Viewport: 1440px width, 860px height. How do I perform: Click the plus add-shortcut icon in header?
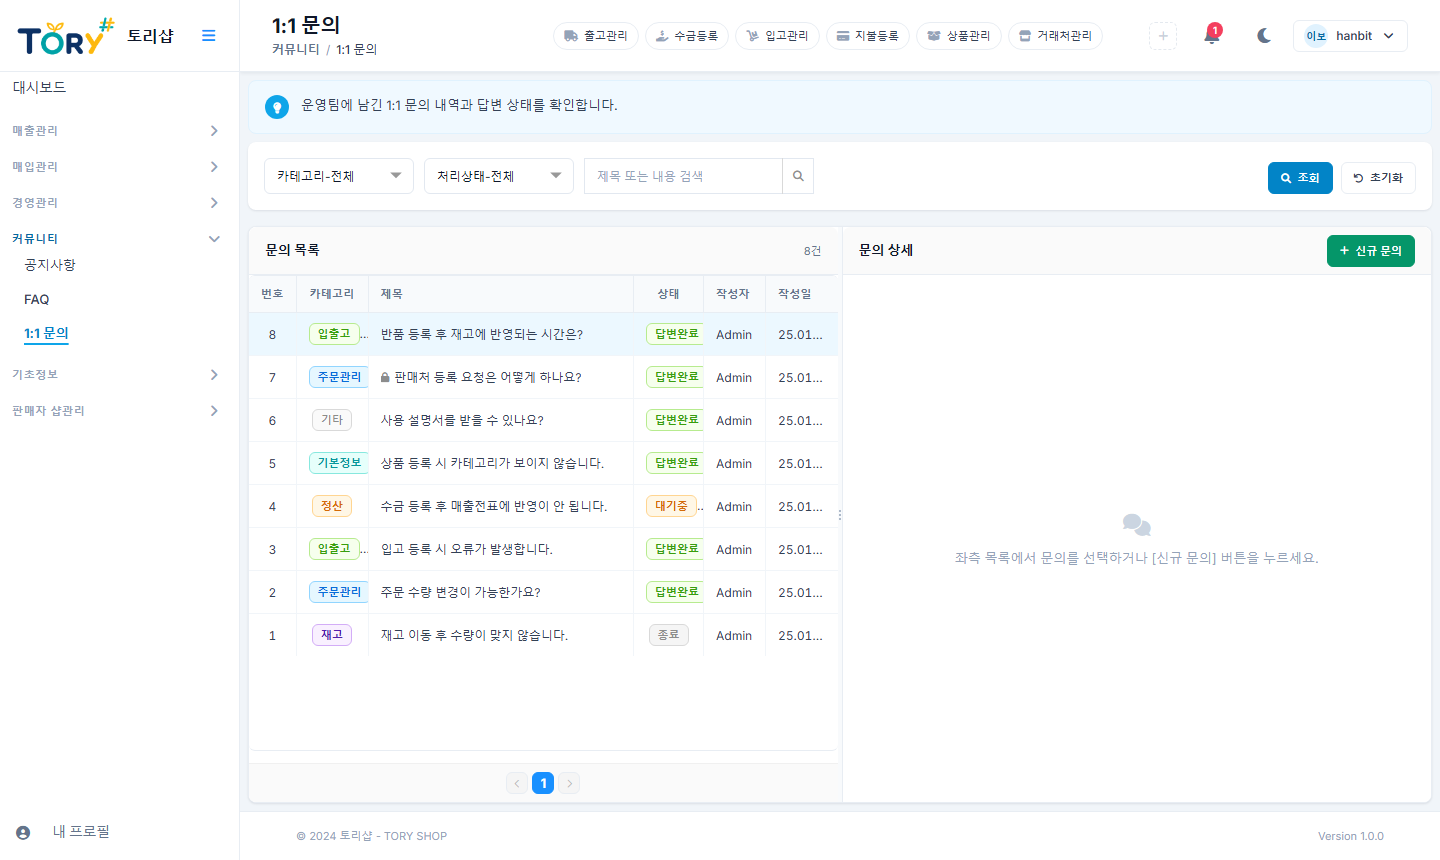pyautogui.click(x=1163, y=36)
